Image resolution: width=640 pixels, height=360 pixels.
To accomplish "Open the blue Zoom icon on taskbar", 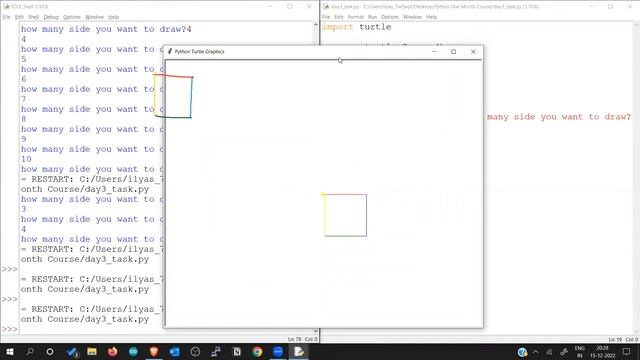I will (278, 351).
